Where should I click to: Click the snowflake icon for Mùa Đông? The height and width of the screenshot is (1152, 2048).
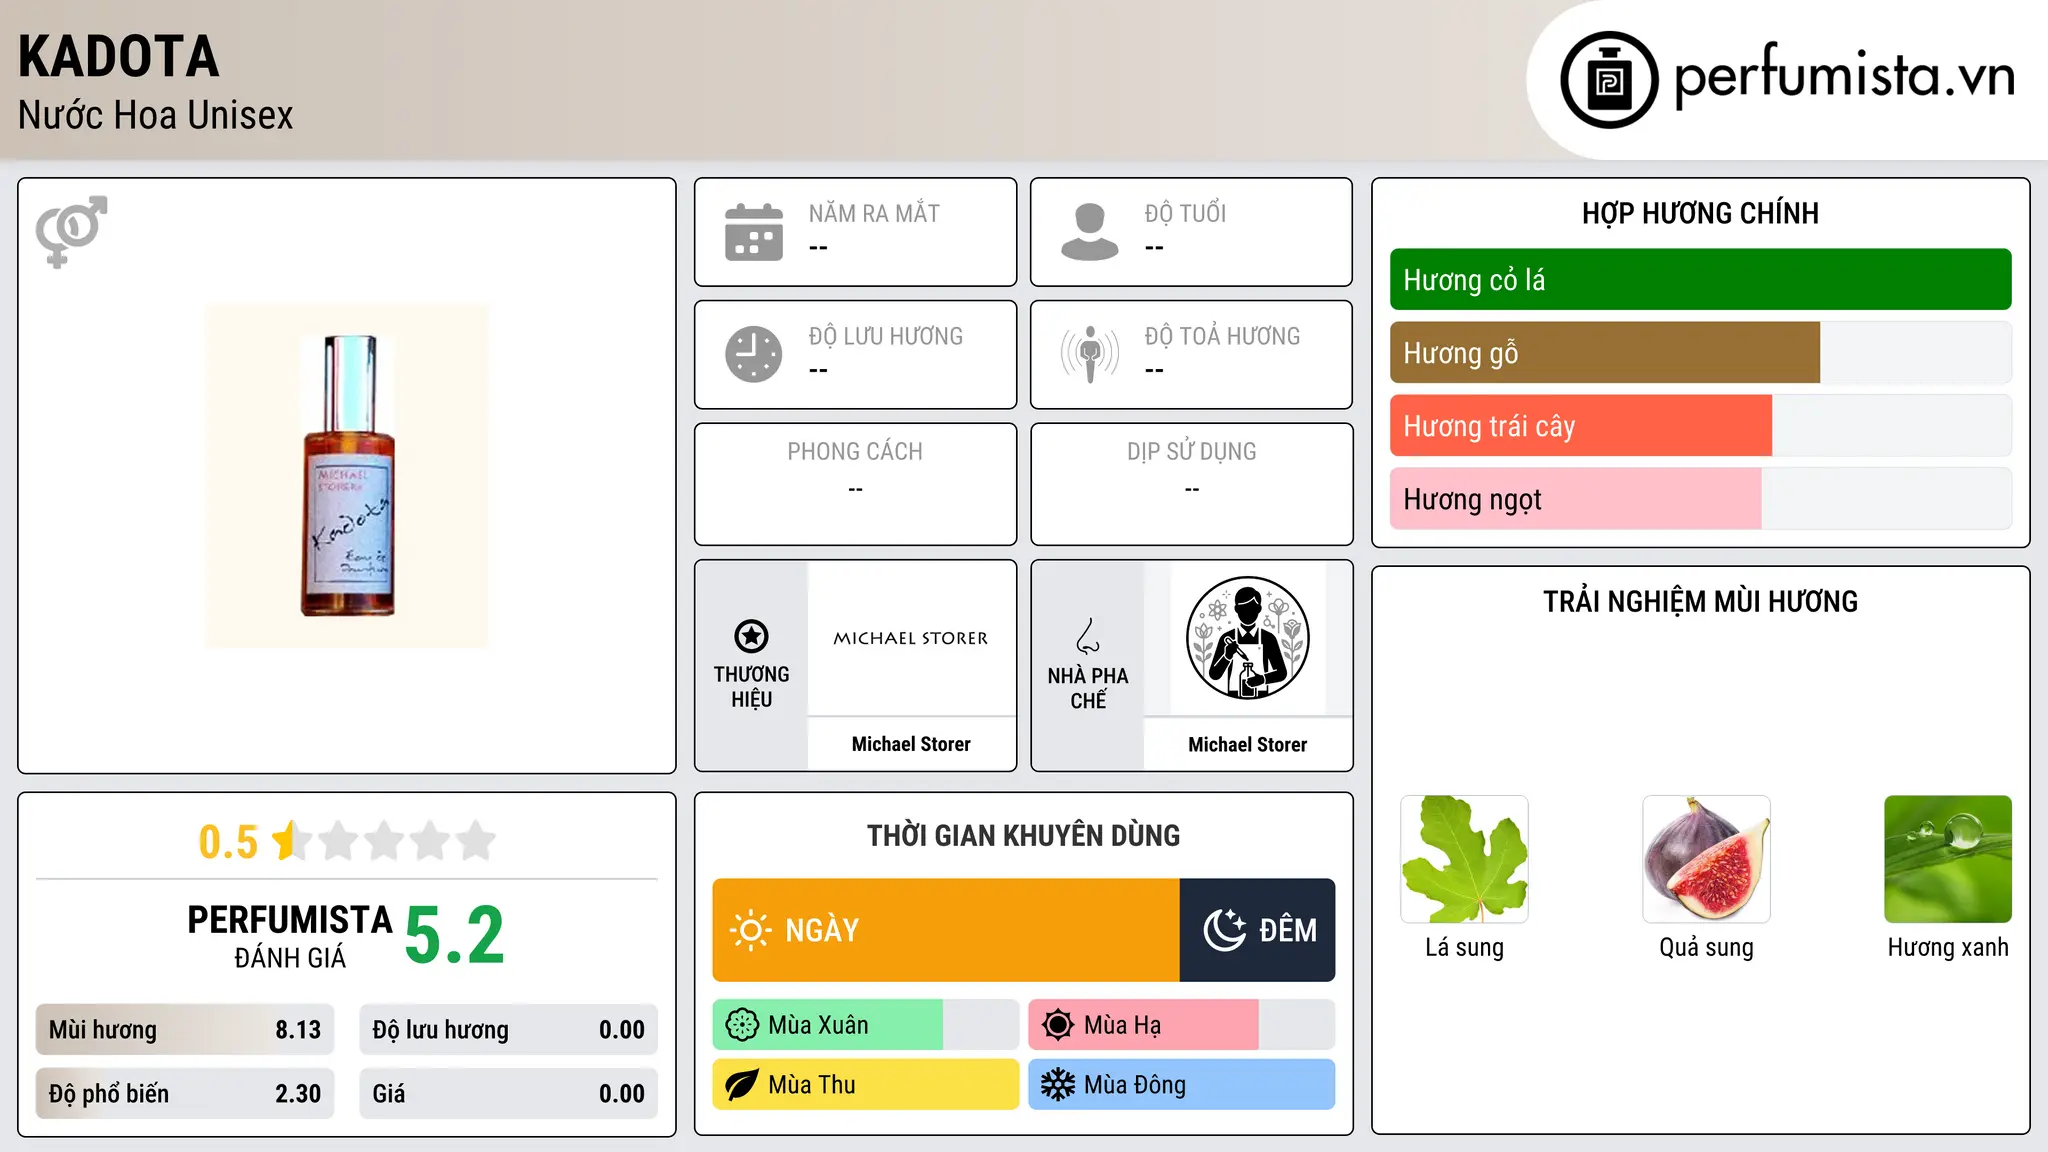[x=1058, y=1085]
